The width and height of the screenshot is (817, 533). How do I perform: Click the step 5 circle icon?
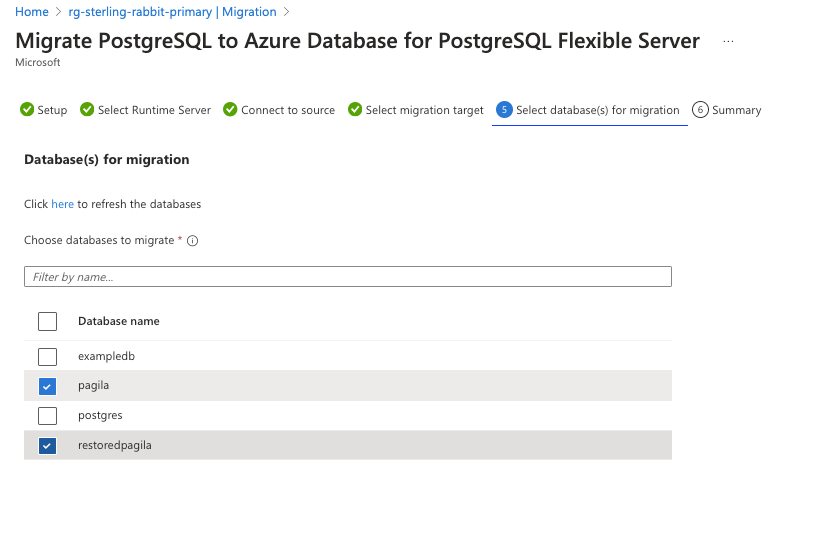coord(505,110)
